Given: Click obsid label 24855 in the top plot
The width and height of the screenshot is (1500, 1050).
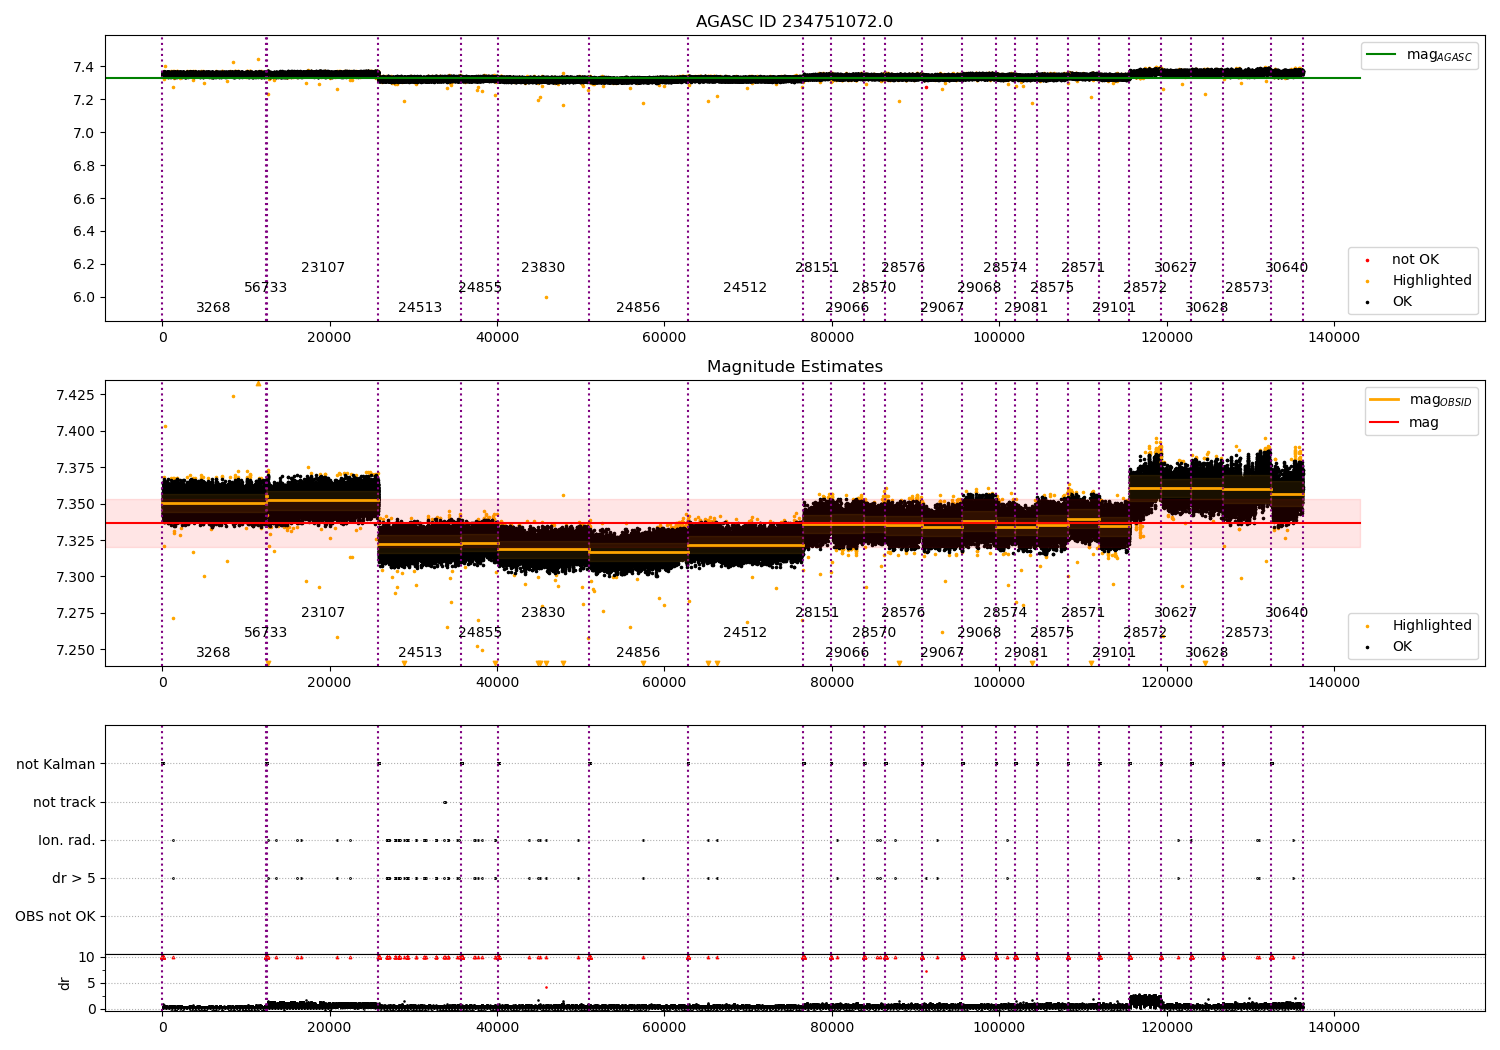Looking at the screenshot, I should click(x=480, y=288).
